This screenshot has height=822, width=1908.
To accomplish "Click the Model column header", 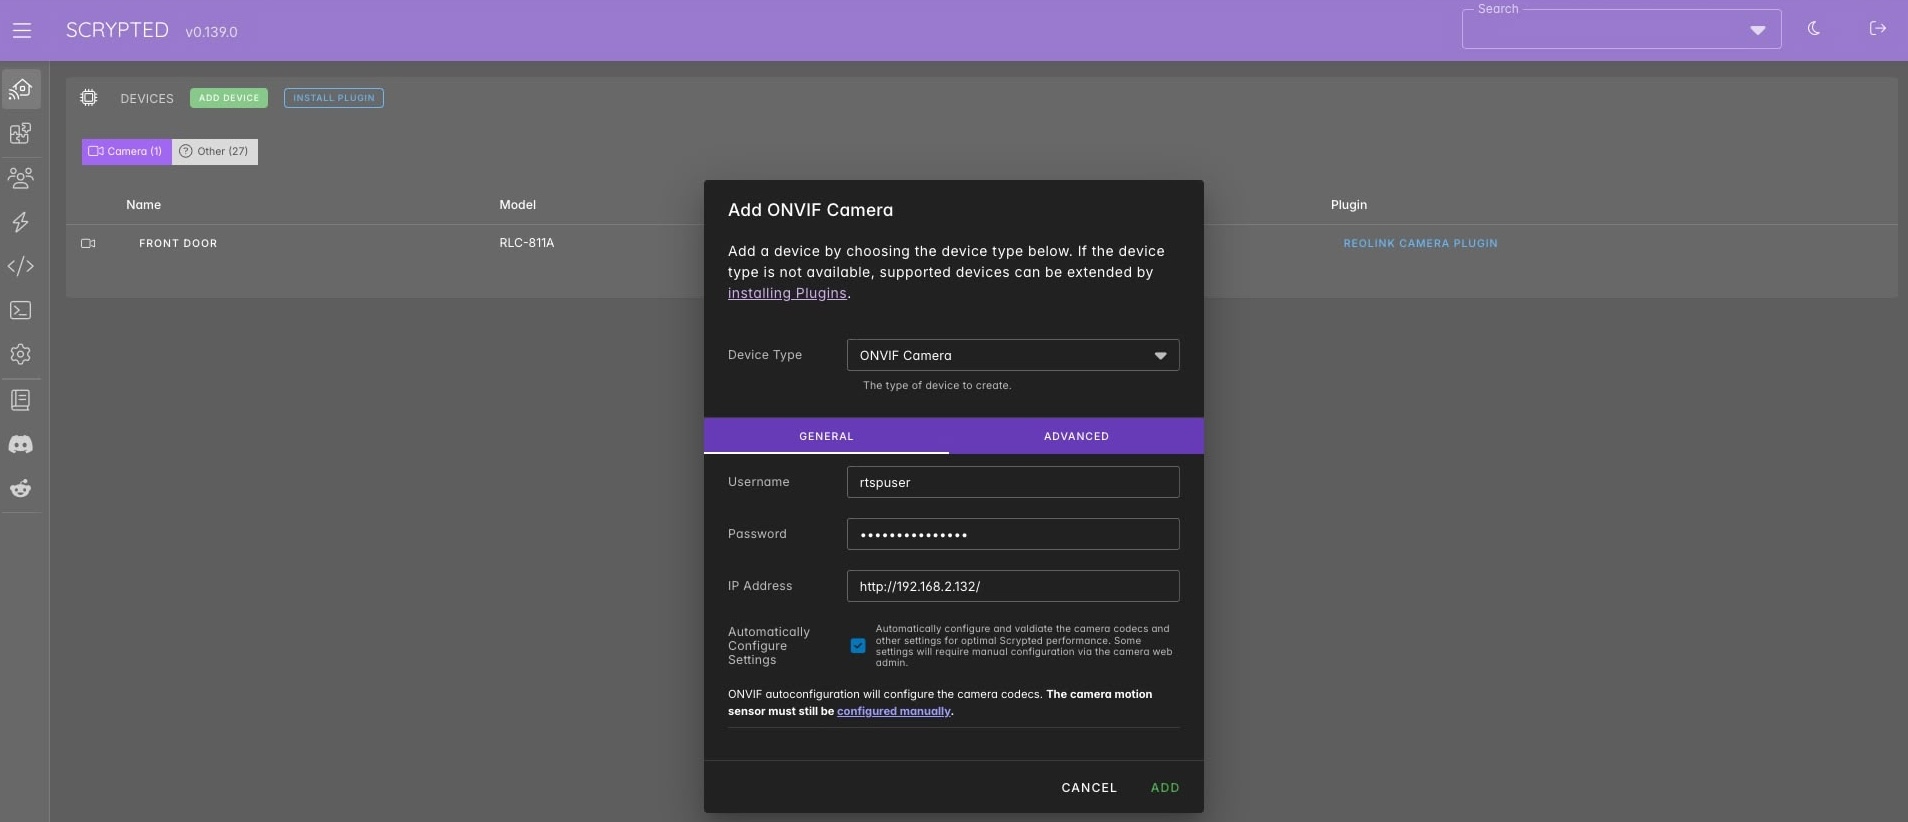I will (x=518, y=205).
